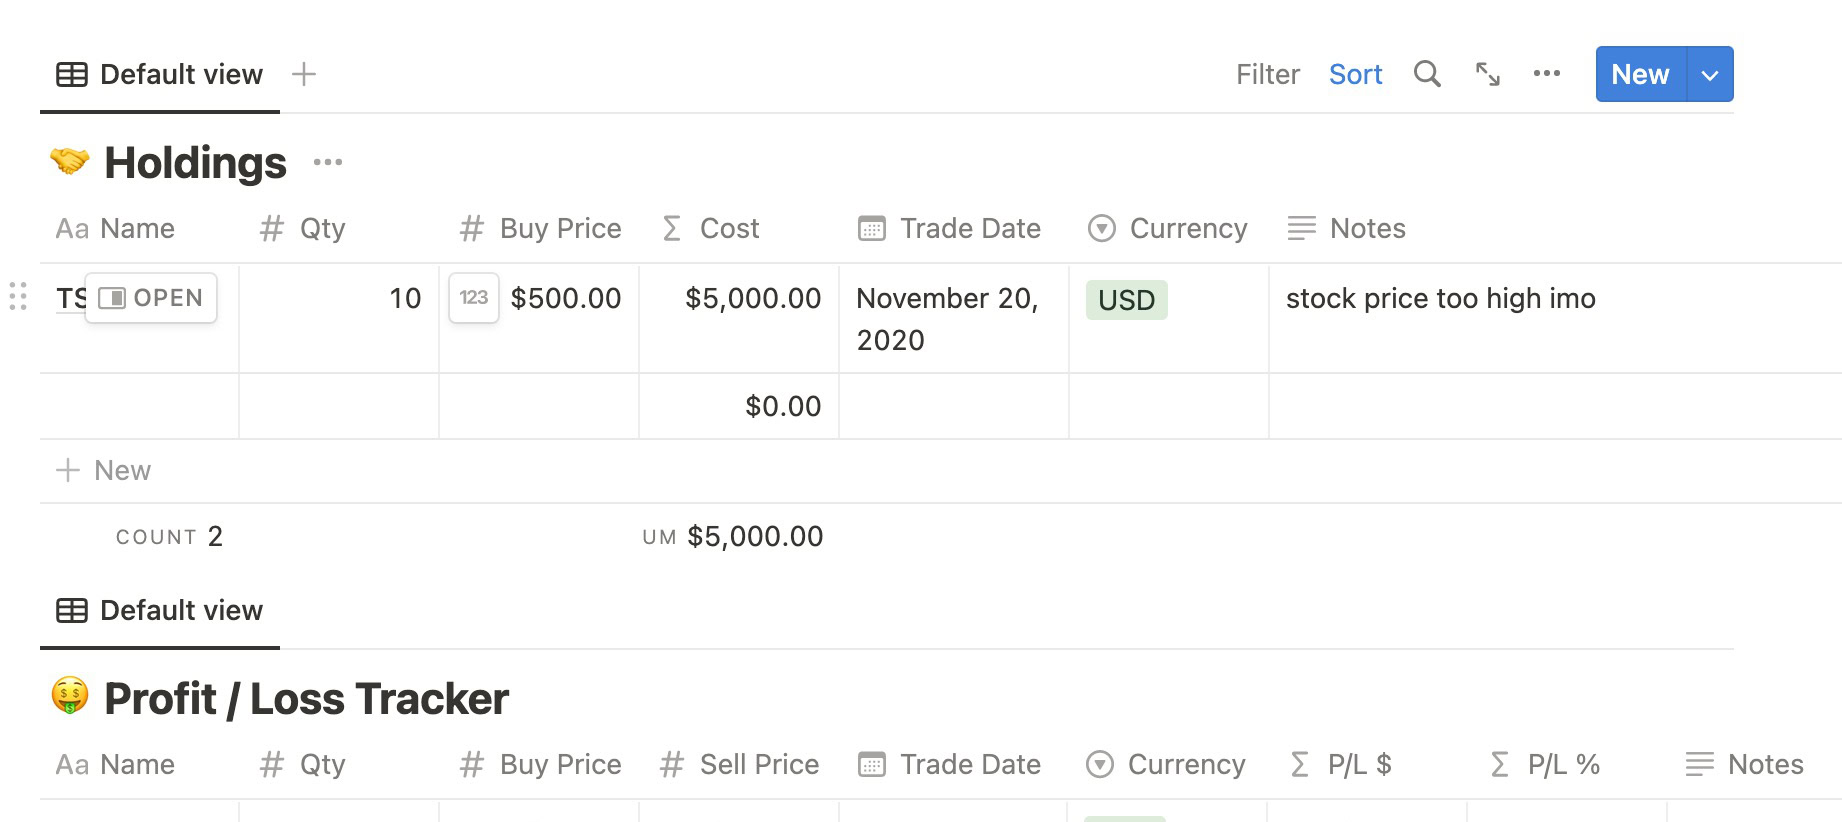The image size is (1842, 822).
Task: Click the plus icon to add view
Action: click(x=304, y=74)
